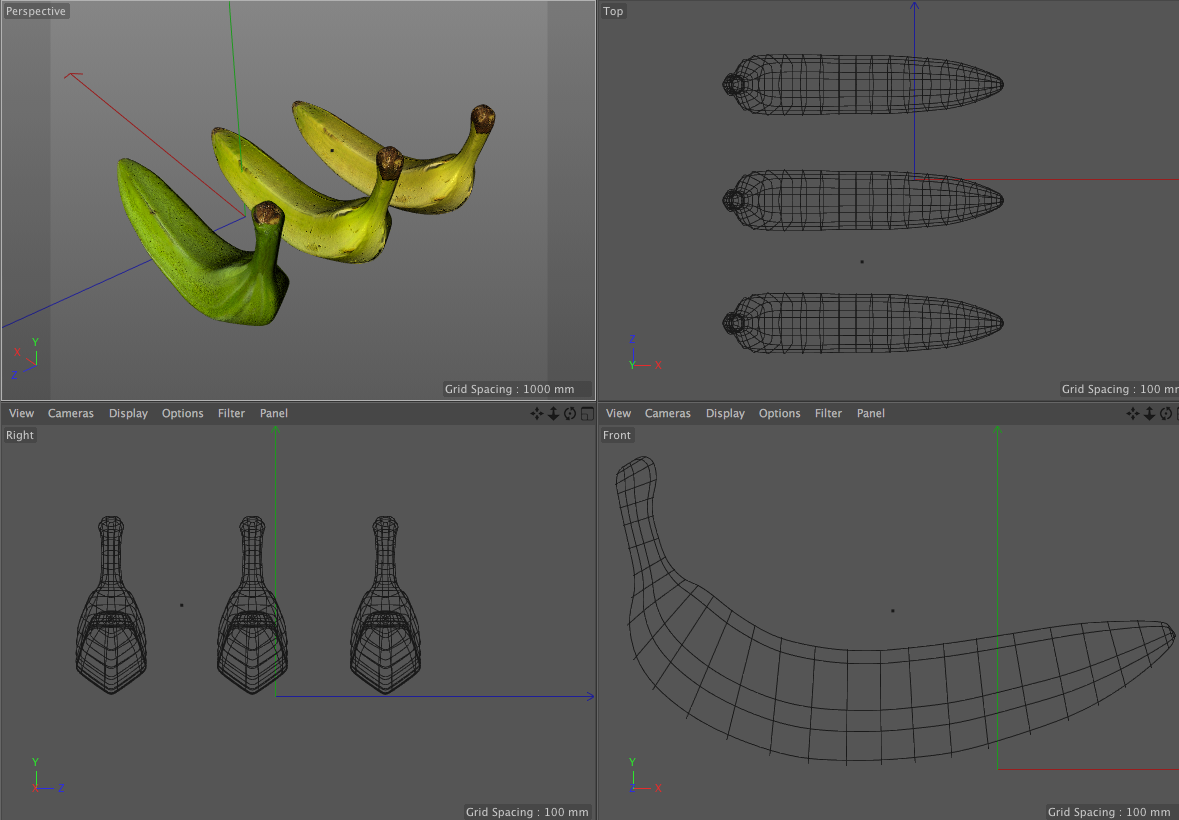Open the Options menu in the Front viewport
1179x820 pixels.
pos(780,413)
